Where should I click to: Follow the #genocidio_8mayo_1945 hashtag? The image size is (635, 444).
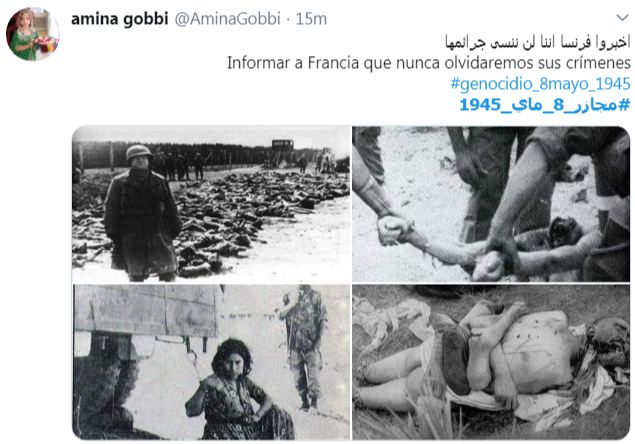pyautogui.click(x=540, y=84)
